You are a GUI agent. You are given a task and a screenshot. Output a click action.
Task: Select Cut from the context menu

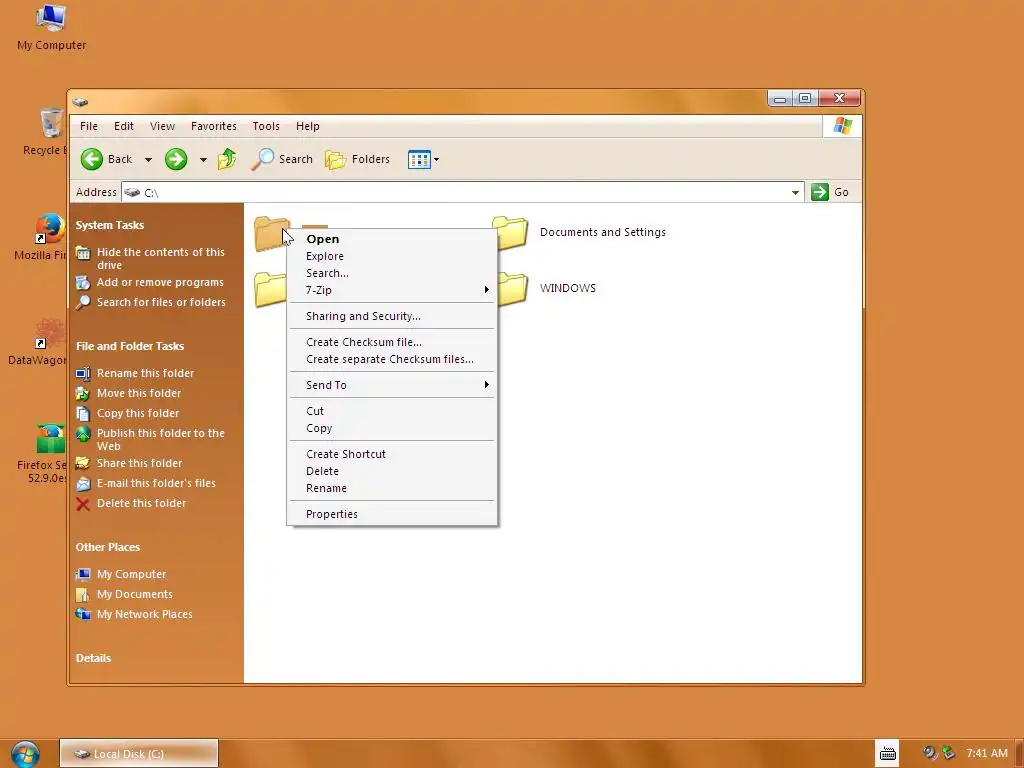pos(392,411)
